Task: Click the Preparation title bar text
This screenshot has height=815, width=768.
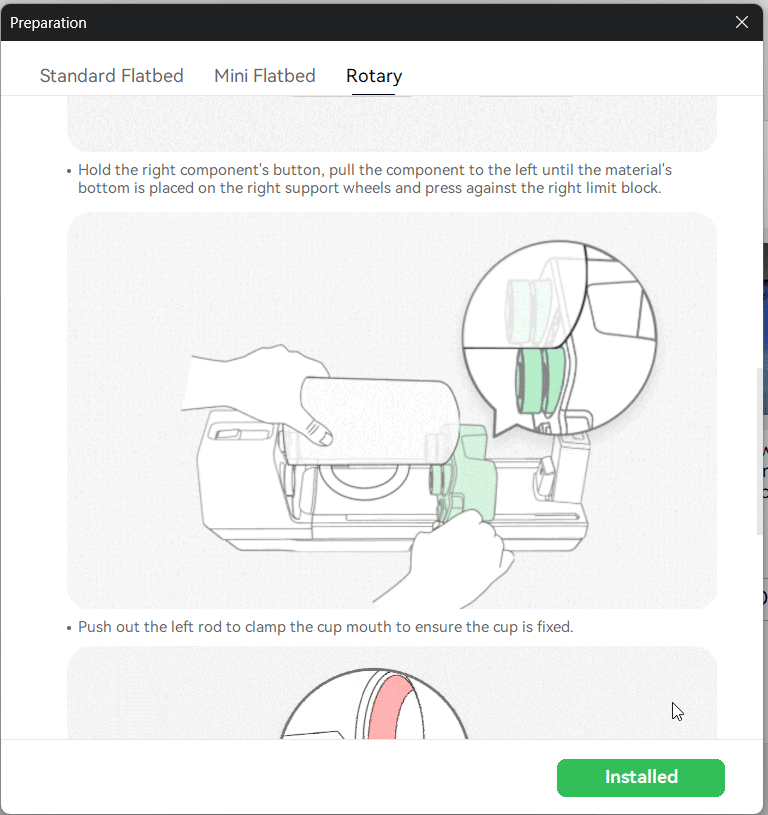Action: click(x=48, y=23)
